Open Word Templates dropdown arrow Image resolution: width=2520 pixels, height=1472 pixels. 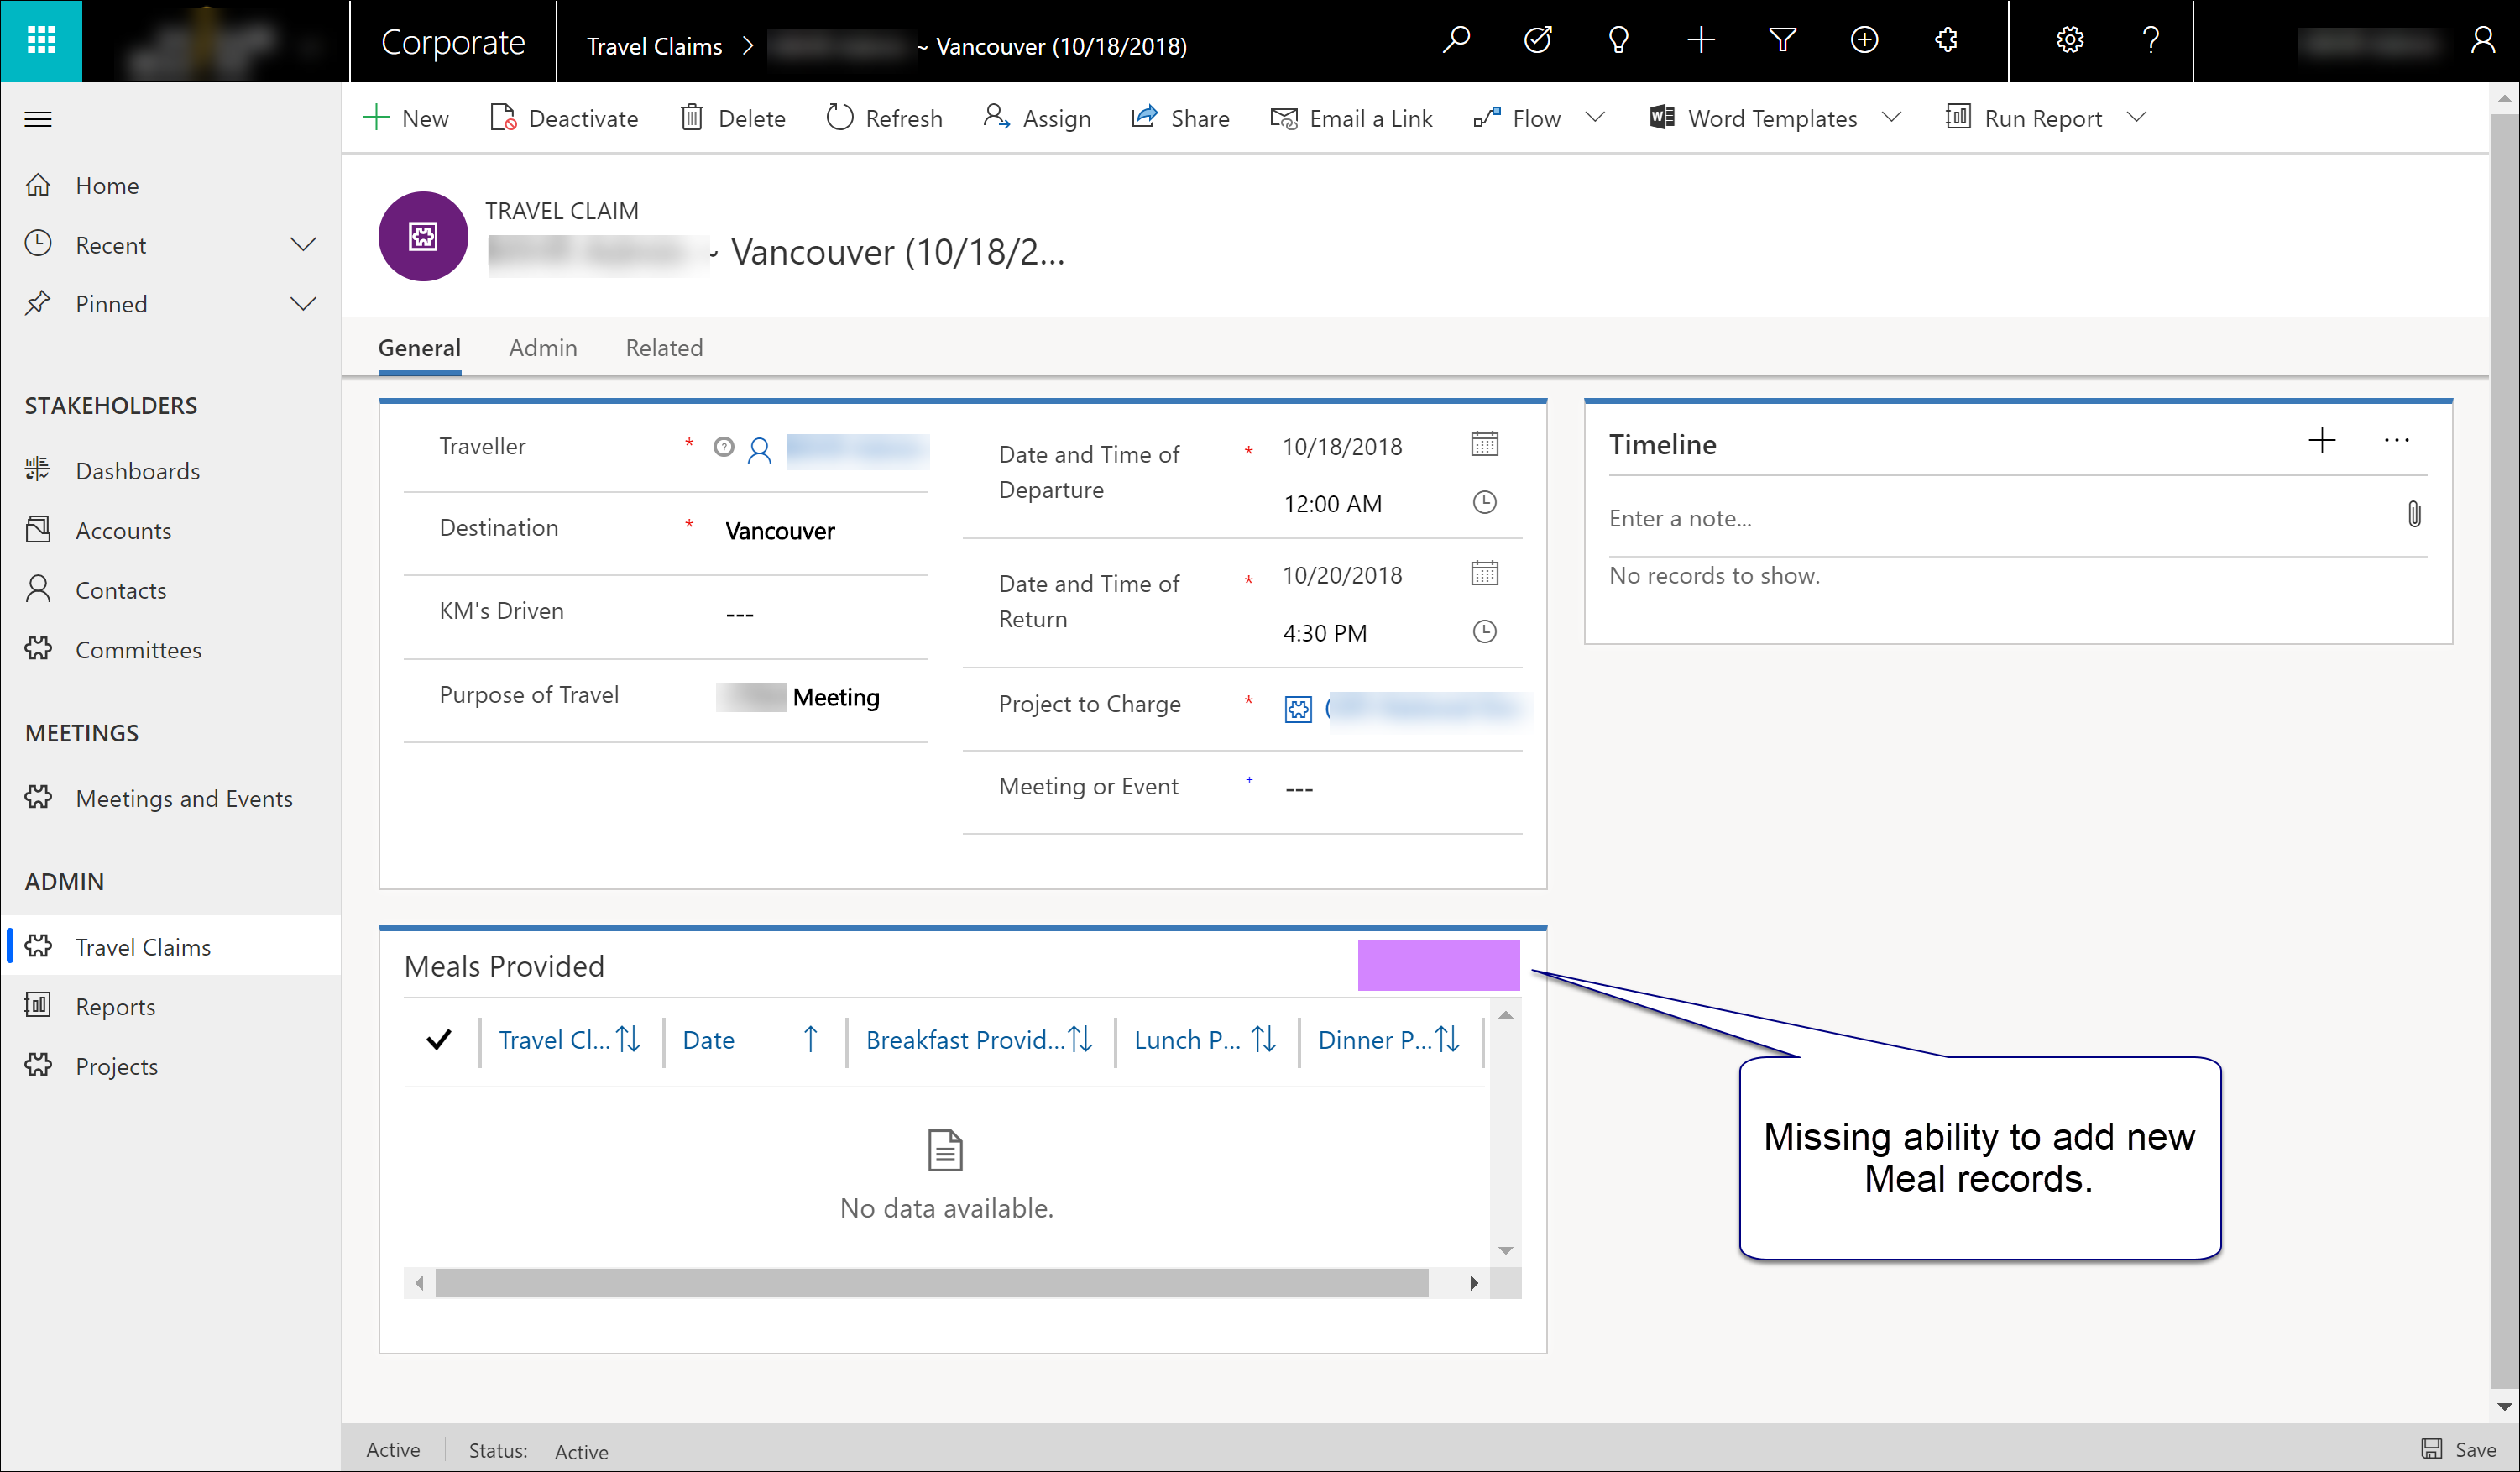1891,118
